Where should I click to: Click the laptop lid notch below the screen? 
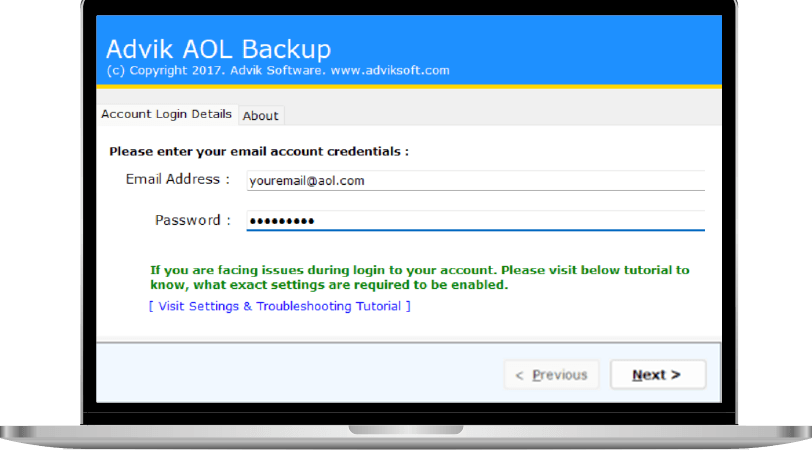click(x=405, y=429)
